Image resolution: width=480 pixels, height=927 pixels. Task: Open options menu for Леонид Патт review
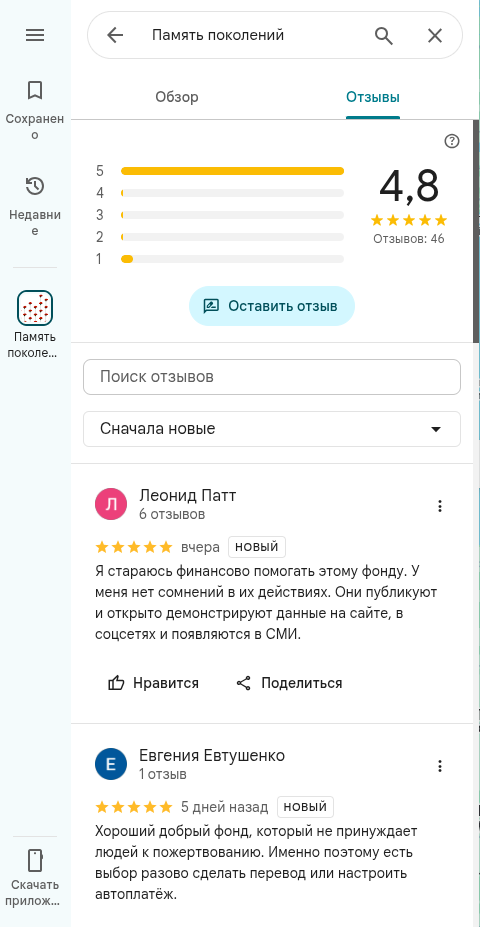click(x=439, y=506)
